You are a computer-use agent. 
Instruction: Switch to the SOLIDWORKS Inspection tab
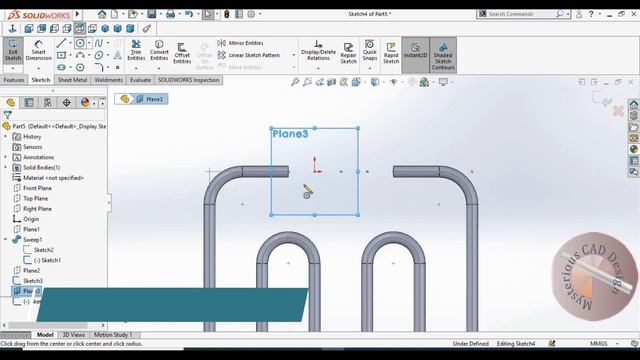click(189, 80)
